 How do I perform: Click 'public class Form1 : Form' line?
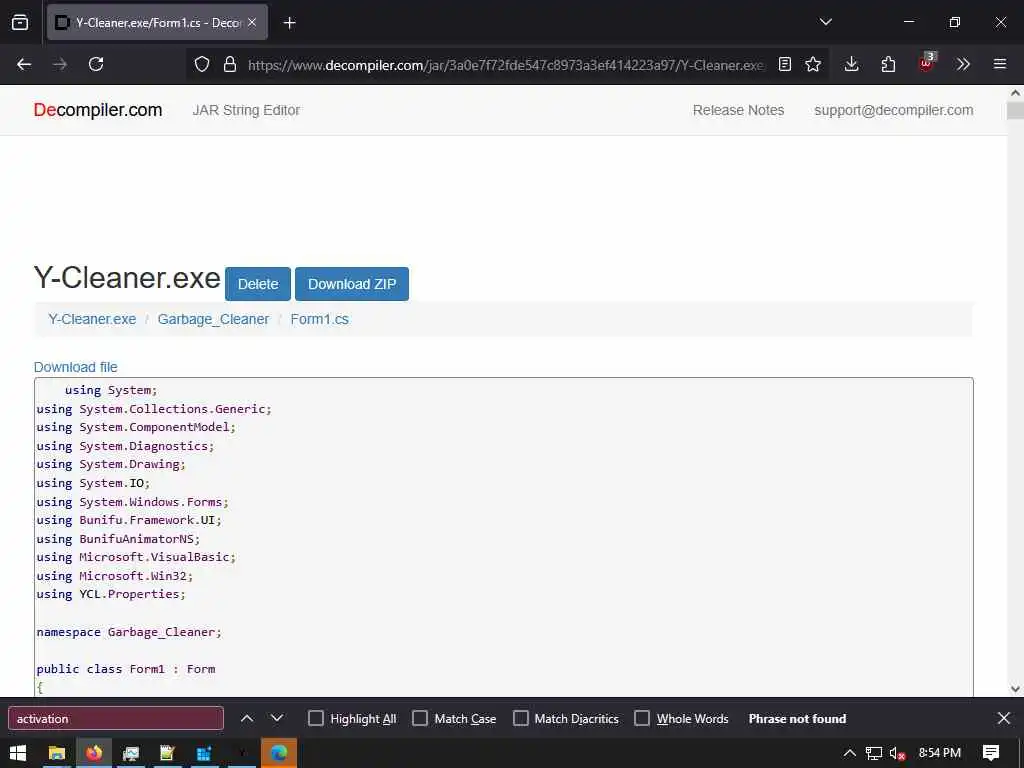[126, 669]
